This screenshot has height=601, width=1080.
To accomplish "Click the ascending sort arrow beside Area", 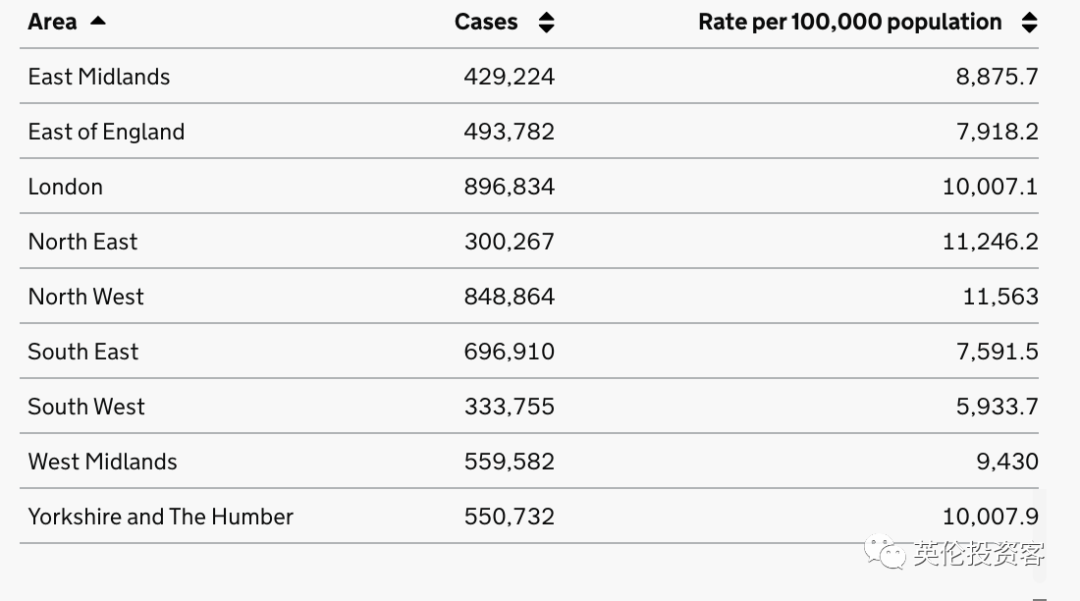I will (97, 21).
